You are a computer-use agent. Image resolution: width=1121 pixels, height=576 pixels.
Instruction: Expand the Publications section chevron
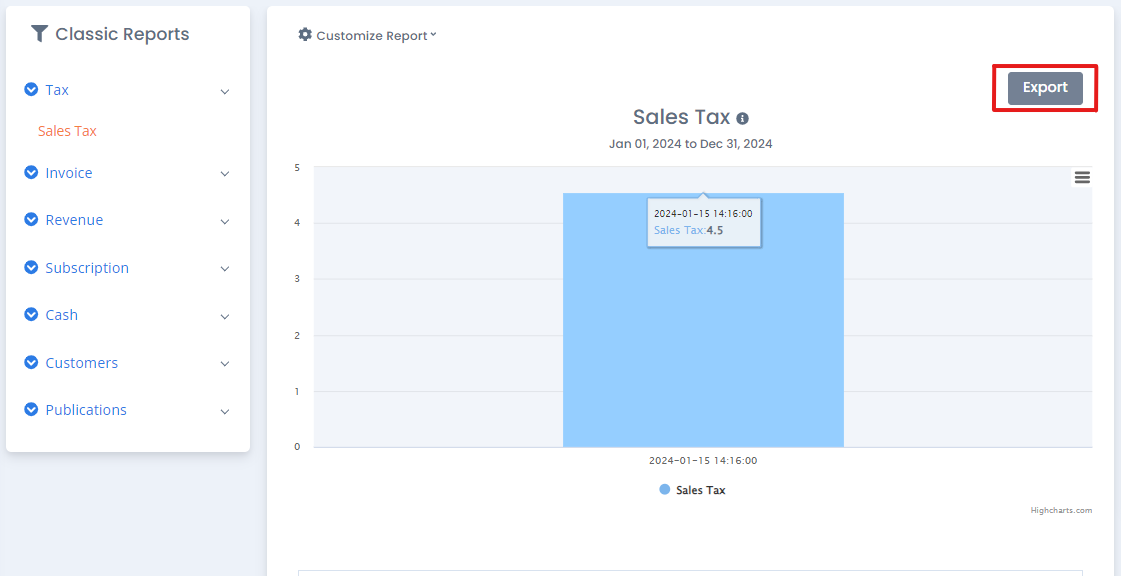pos(225,412)
